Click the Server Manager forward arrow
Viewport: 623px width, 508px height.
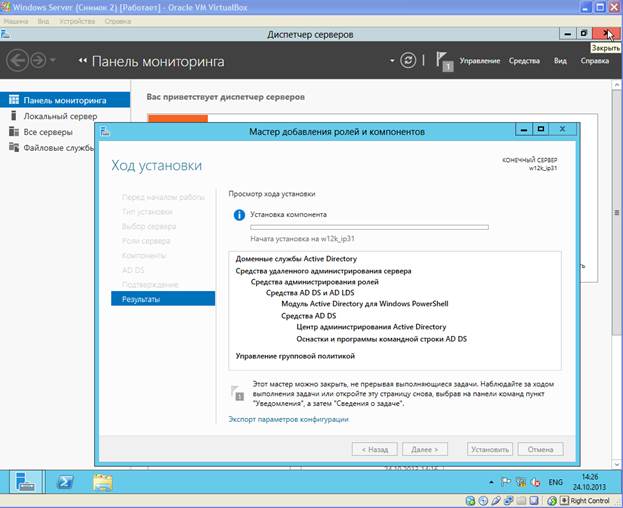39,60
